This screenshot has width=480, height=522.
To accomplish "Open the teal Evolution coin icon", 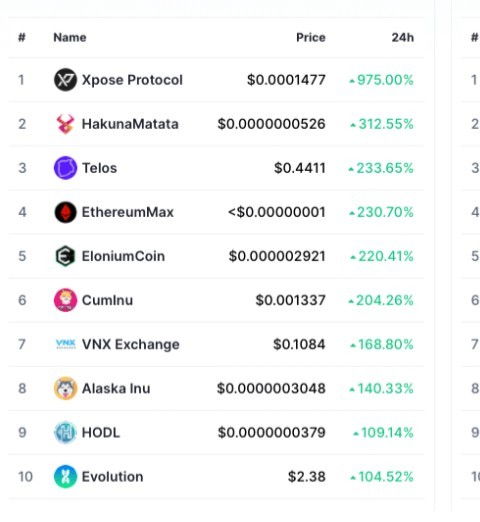I will (x=65, y=476).
